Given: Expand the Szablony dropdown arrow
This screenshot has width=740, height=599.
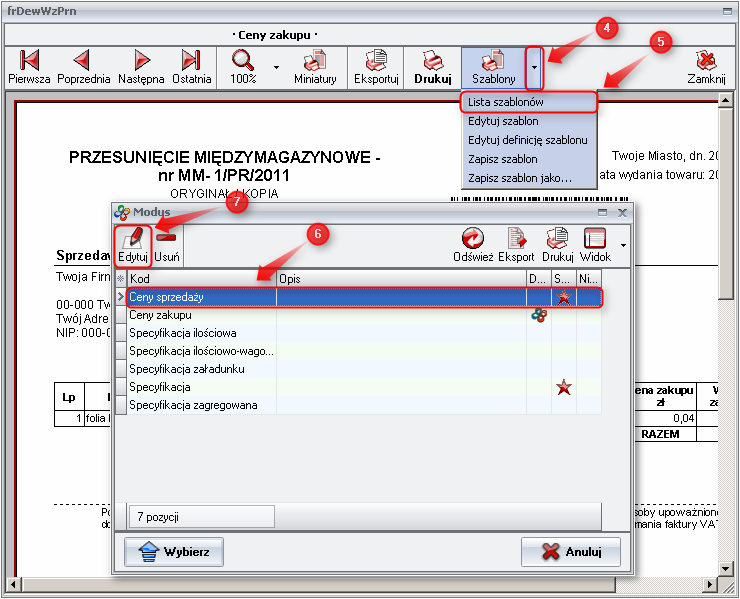Looking at the screenshot, I should [x=535, y=68].
